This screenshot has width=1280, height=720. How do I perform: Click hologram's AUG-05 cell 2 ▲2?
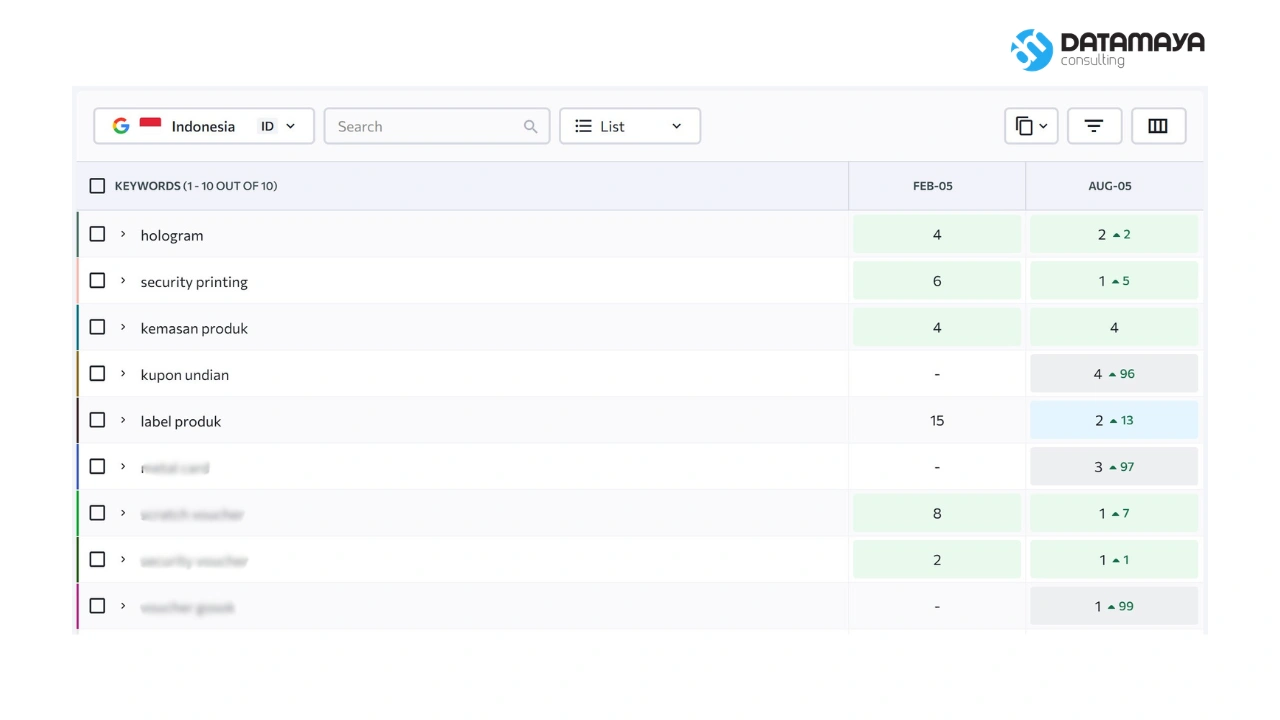(x=1114, y=234)
